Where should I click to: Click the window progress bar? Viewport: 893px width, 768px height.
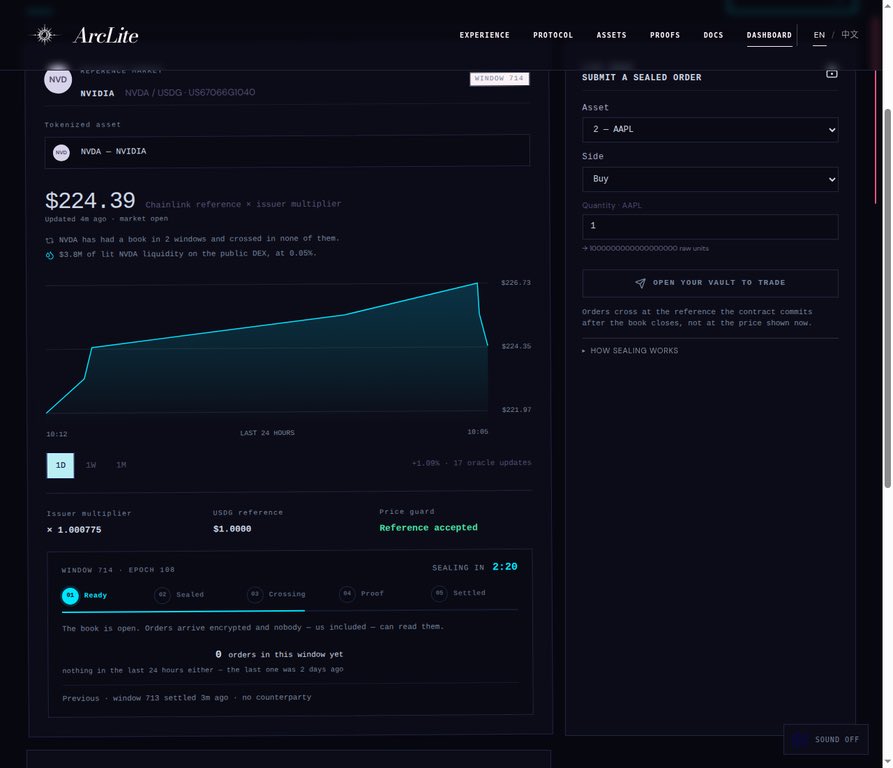pos(290,610)
